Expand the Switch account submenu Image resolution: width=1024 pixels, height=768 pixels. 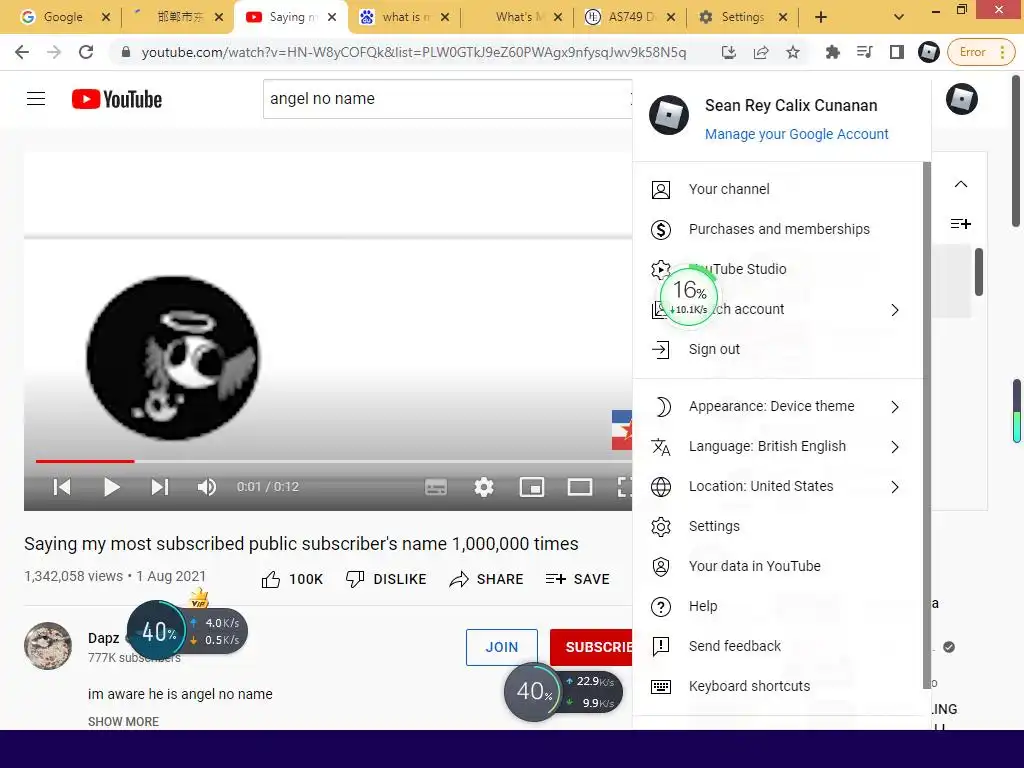(x=778, y=310)
